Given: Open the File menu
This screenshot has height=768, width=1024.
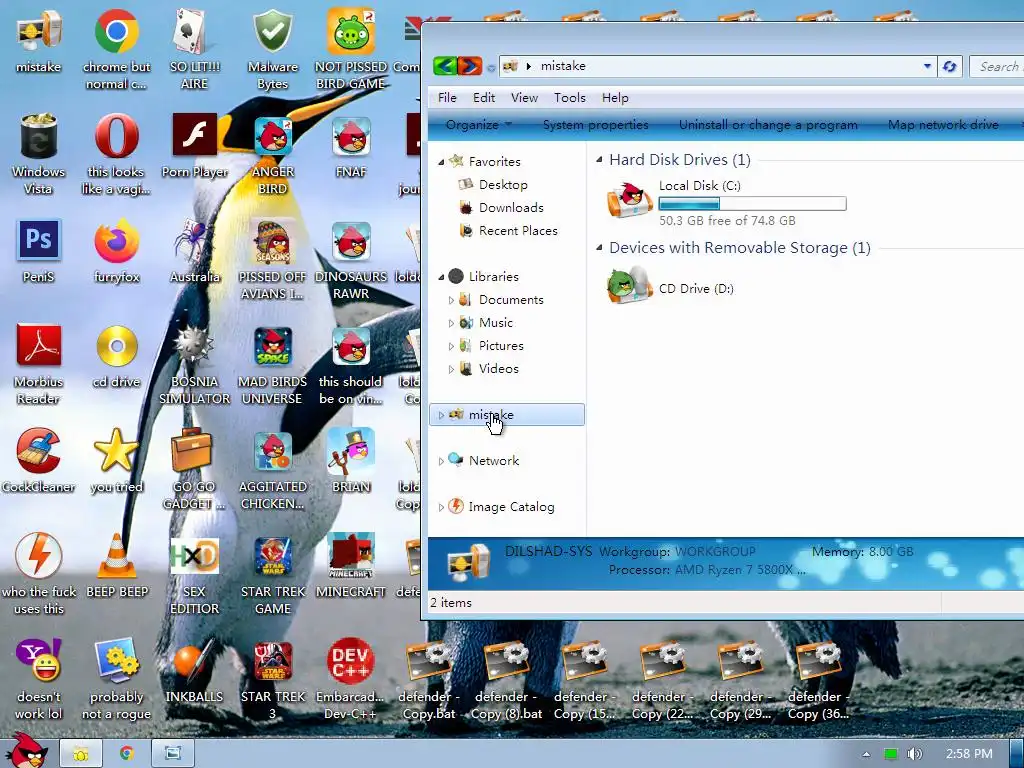Looking at the screenshot, I should point(447,97).
